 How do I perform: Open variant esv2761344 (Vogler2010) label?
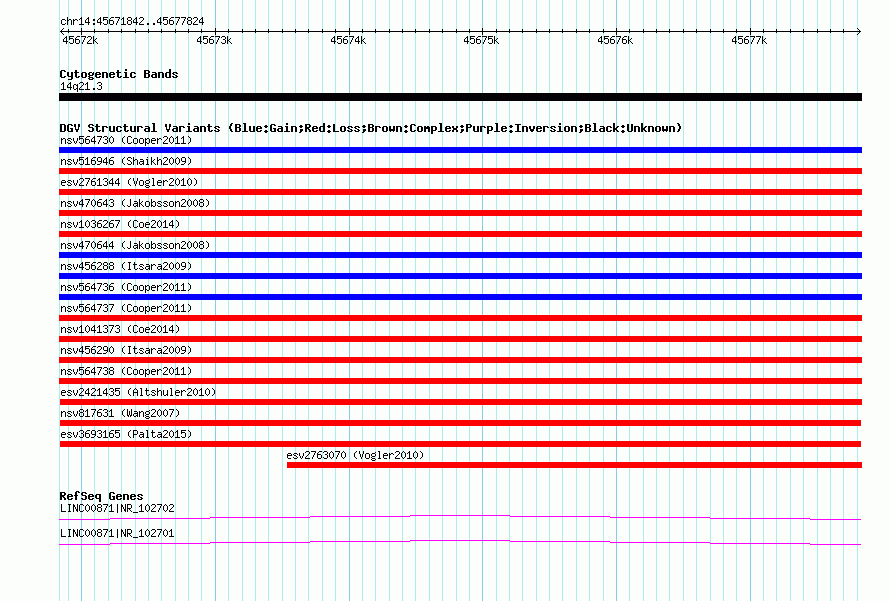click(129, 182)
